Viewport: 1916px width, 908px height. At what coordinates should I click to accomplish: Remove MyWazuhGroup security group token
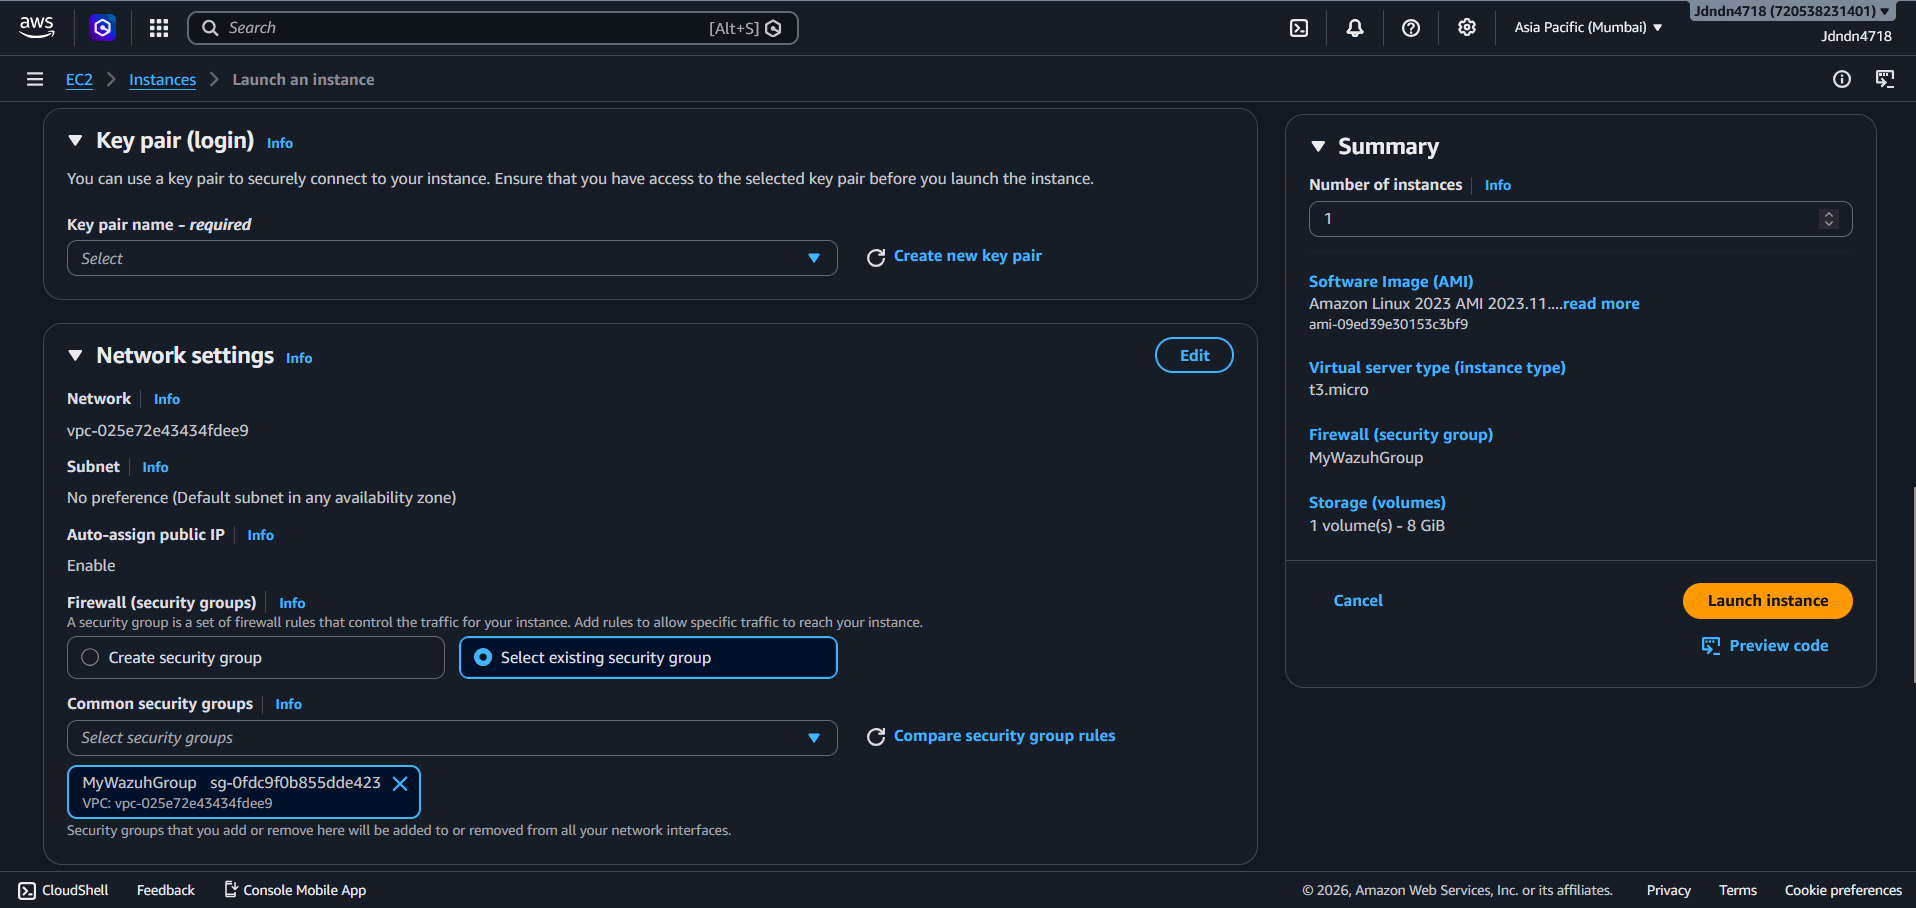coord(400,783)
